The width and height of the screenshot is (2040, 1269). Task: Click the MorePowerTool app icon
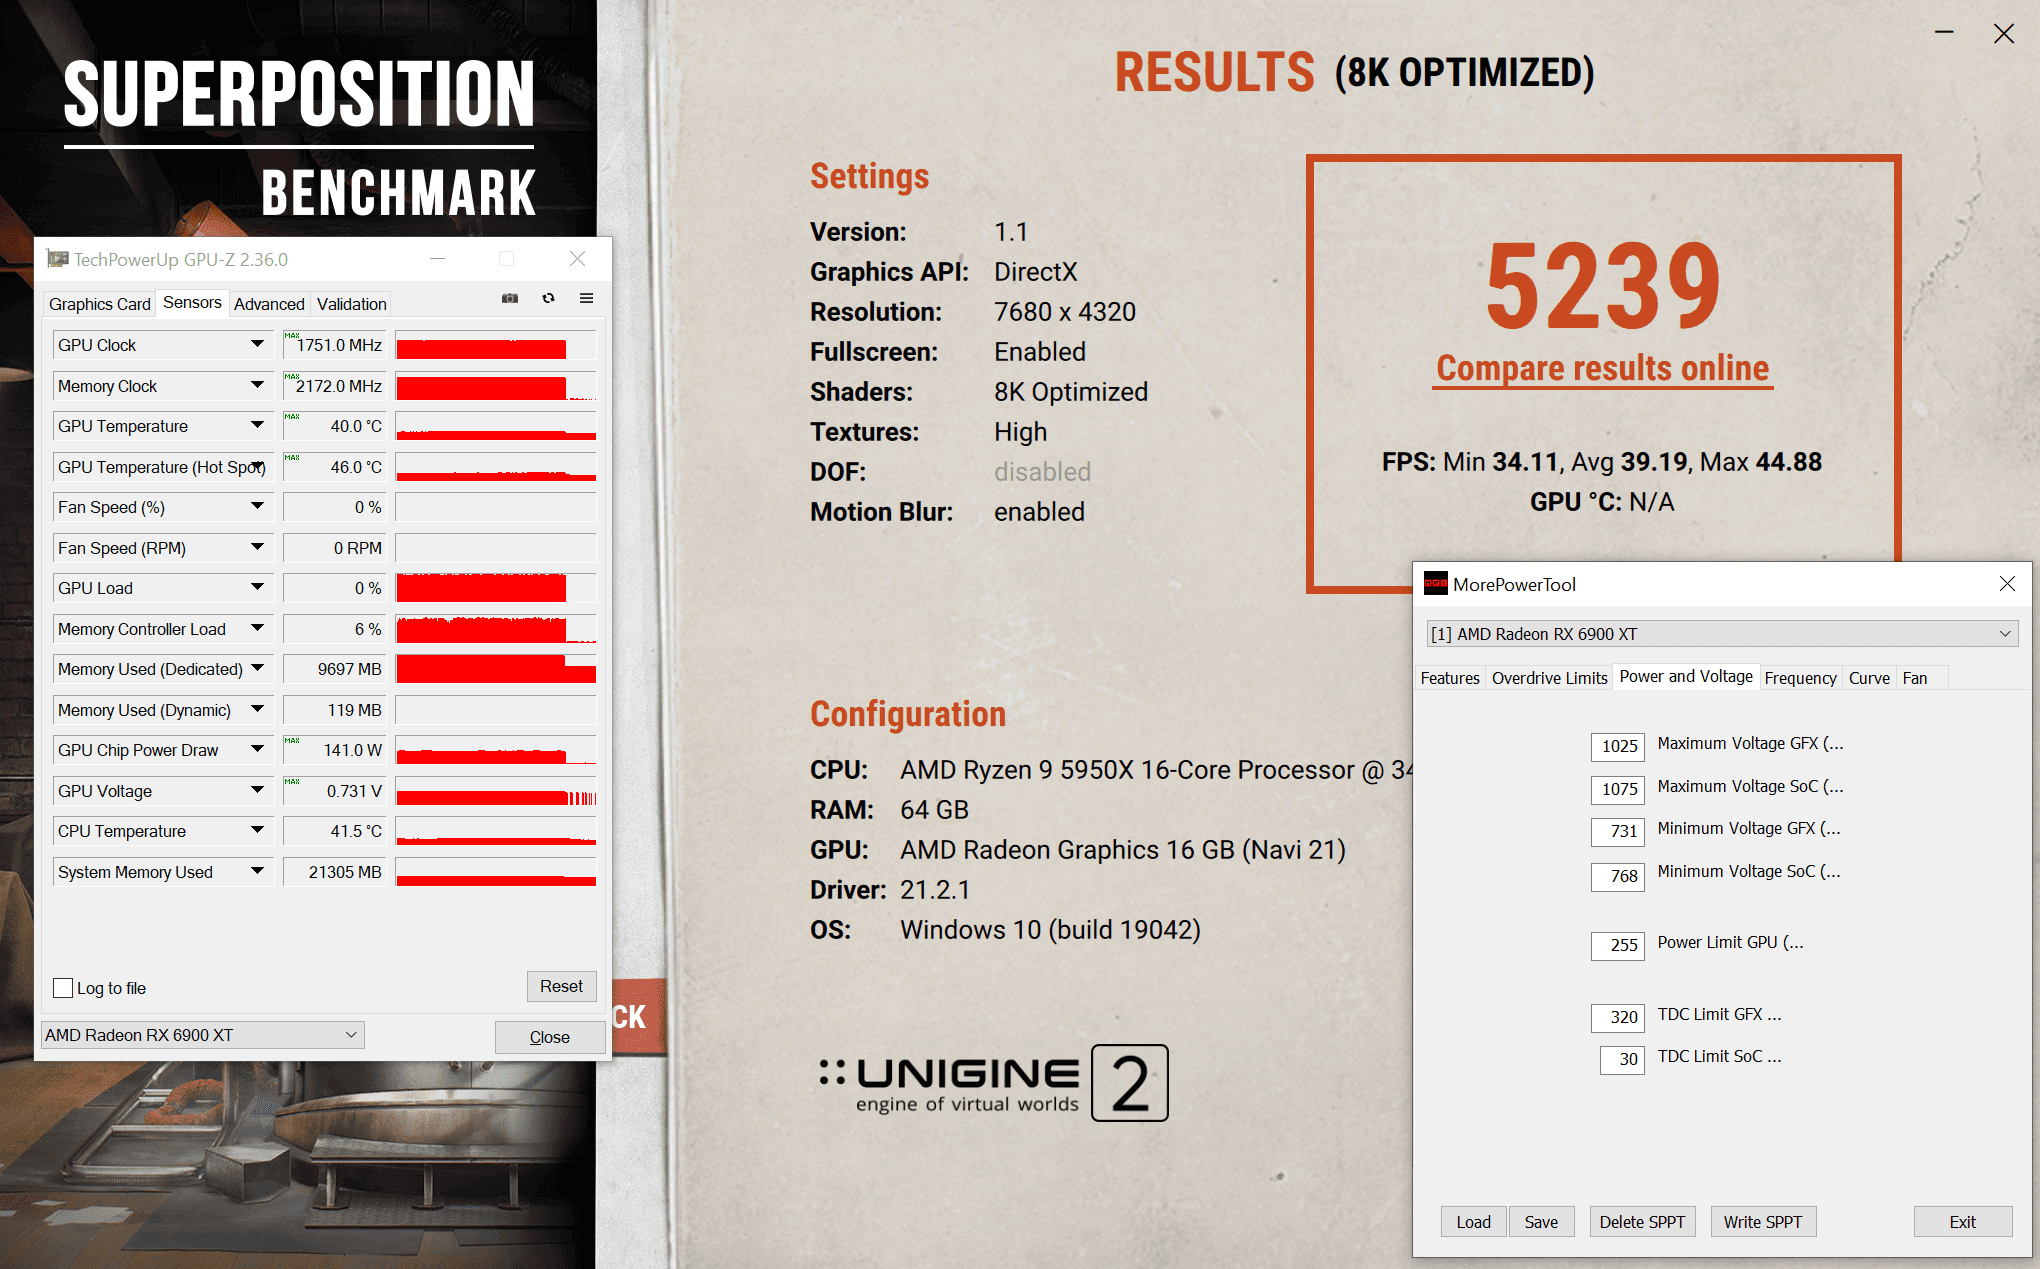pos(1436,584)
